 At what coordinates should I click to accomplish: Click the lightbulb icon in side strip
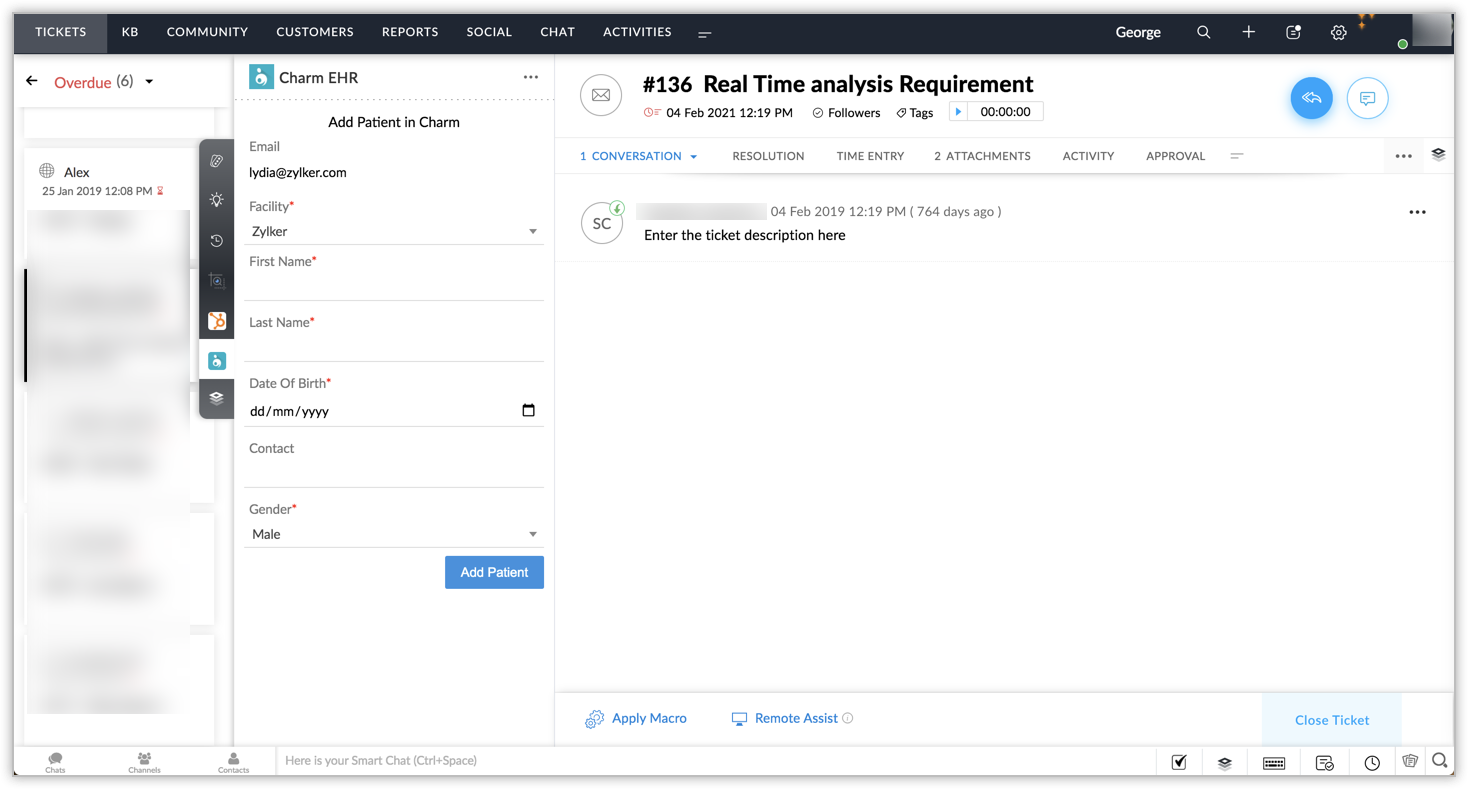point(216,200)
